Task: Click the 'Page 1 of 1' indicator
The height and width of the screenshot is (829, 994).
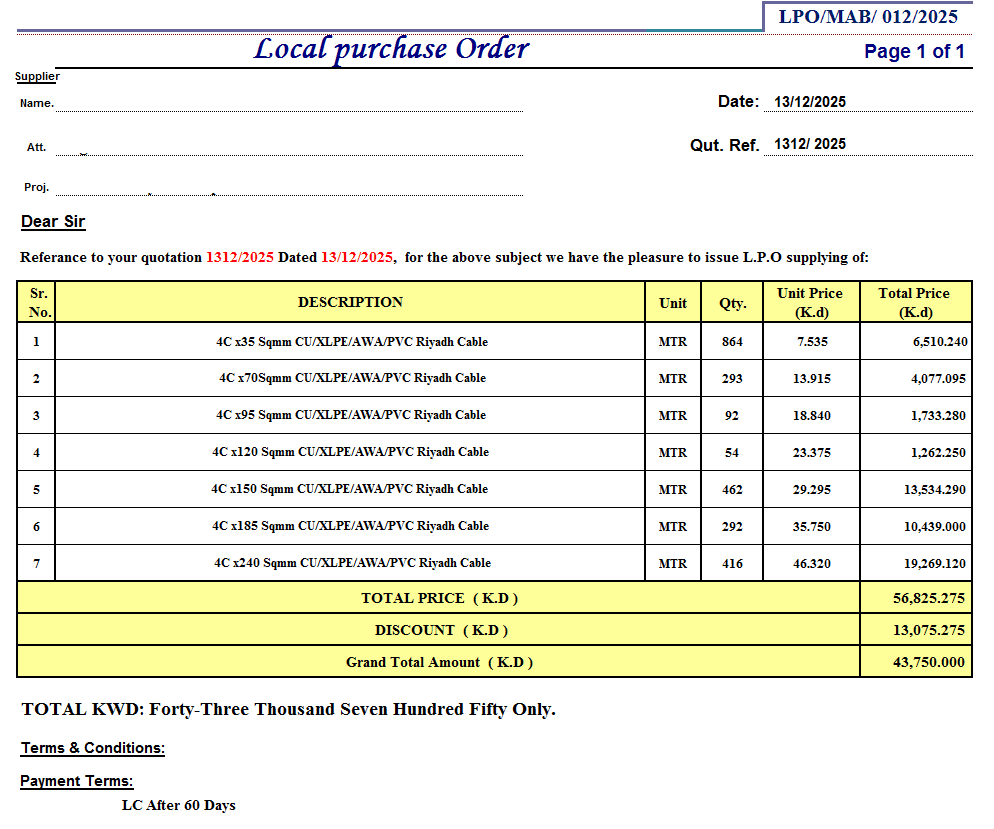Action: 914,51
